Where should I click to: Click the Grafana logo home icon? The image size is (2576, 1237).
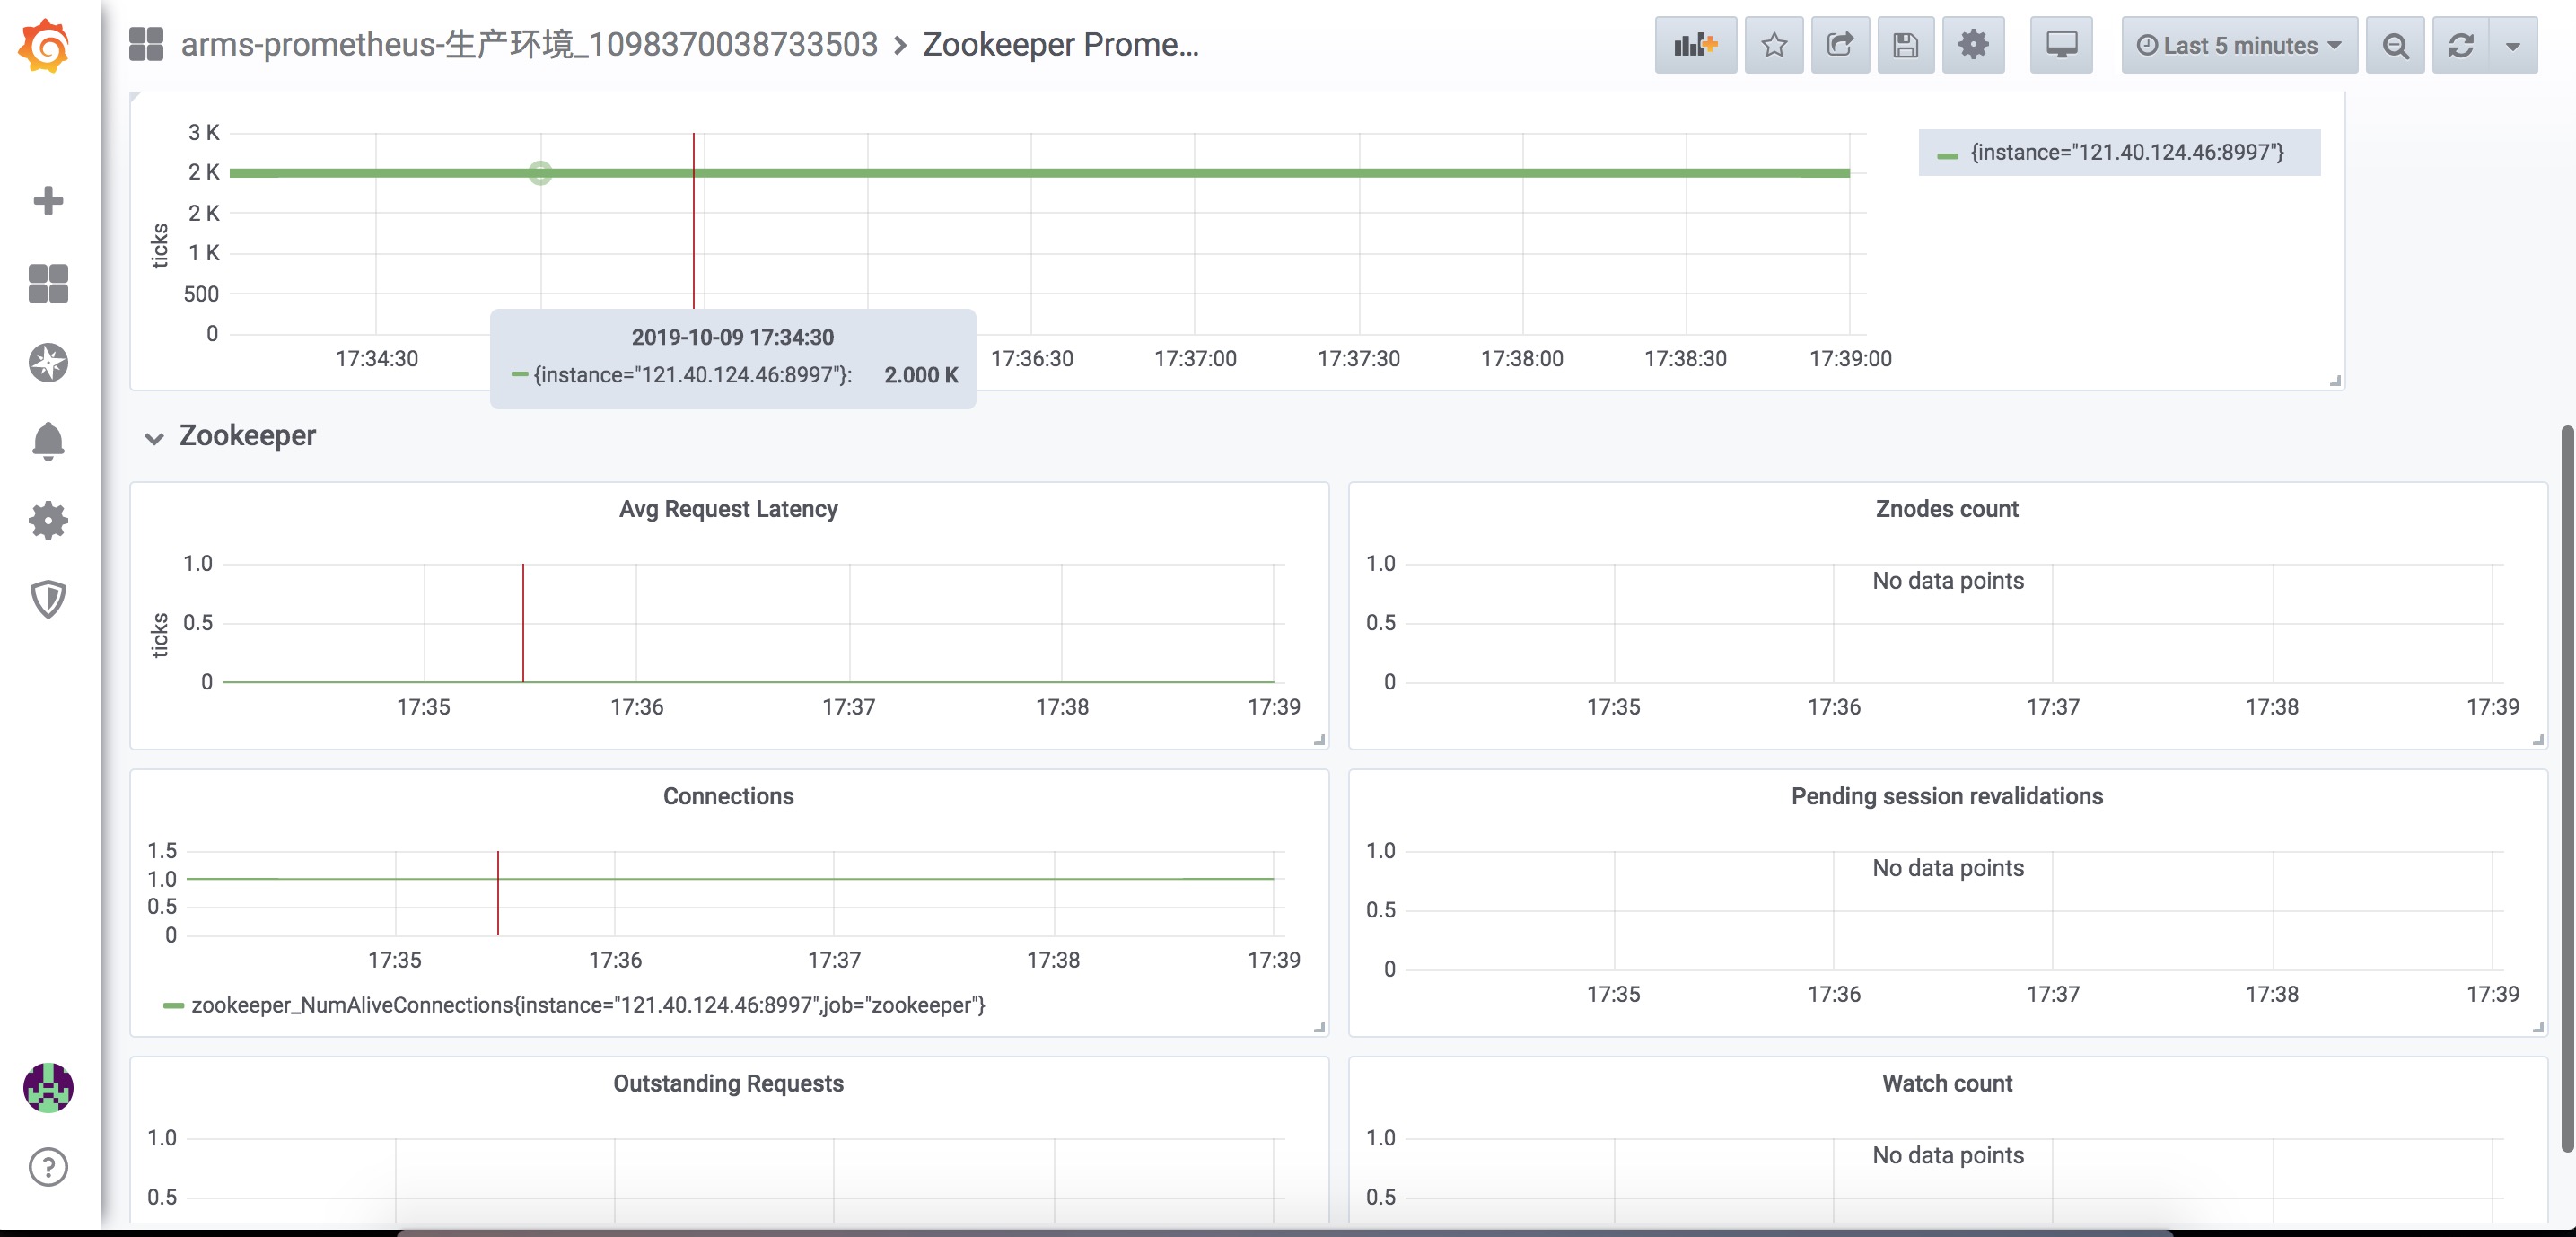pos(46,45)
